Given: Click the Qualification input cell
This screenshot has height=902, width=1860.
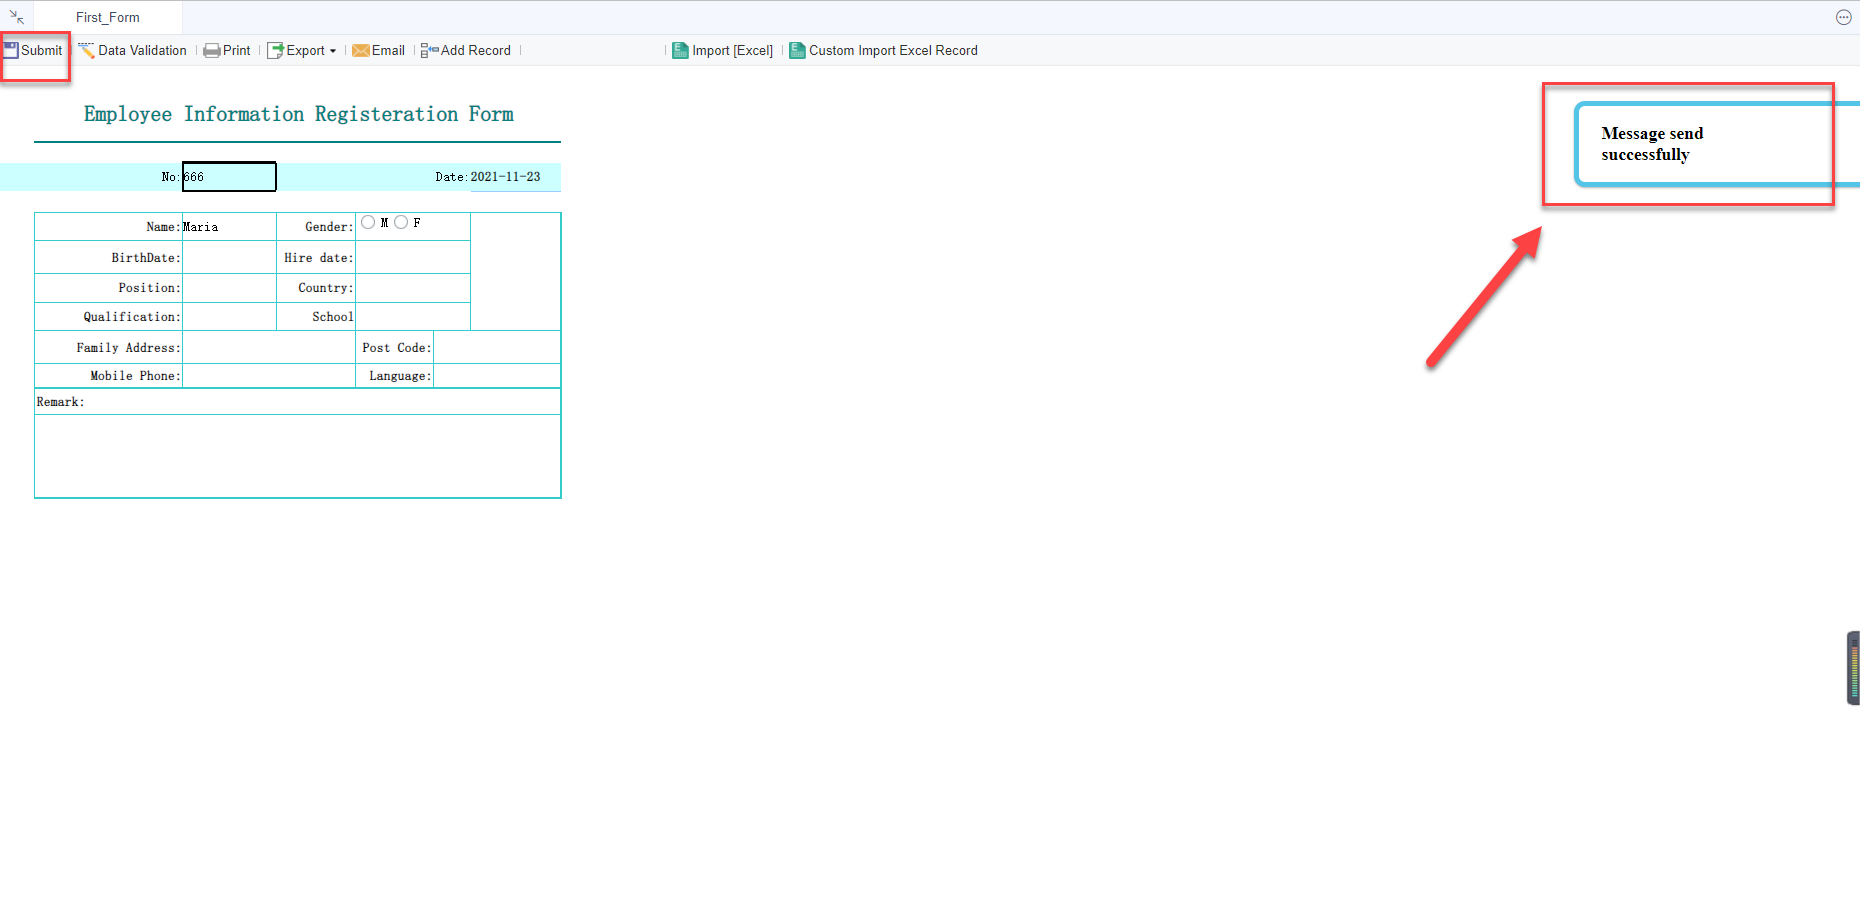Looking at the screenshot, I should [x=229, y=317].
